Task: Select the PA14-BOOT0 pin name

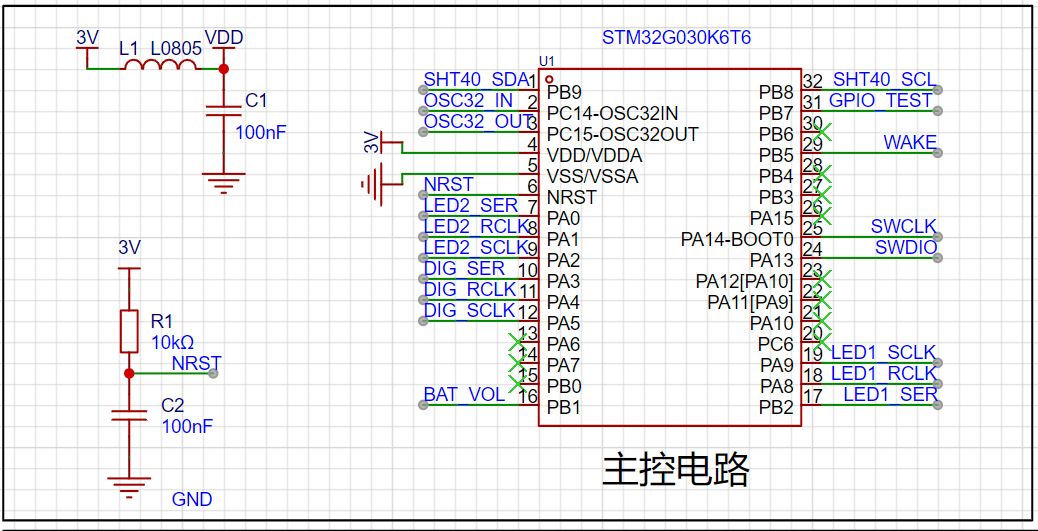Action: point(737,239)
